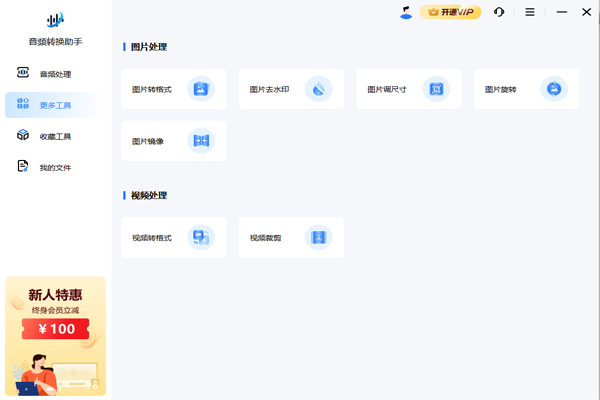
Task: Open the 音频处理 sidebar section
Action: [x=54, y=74]
